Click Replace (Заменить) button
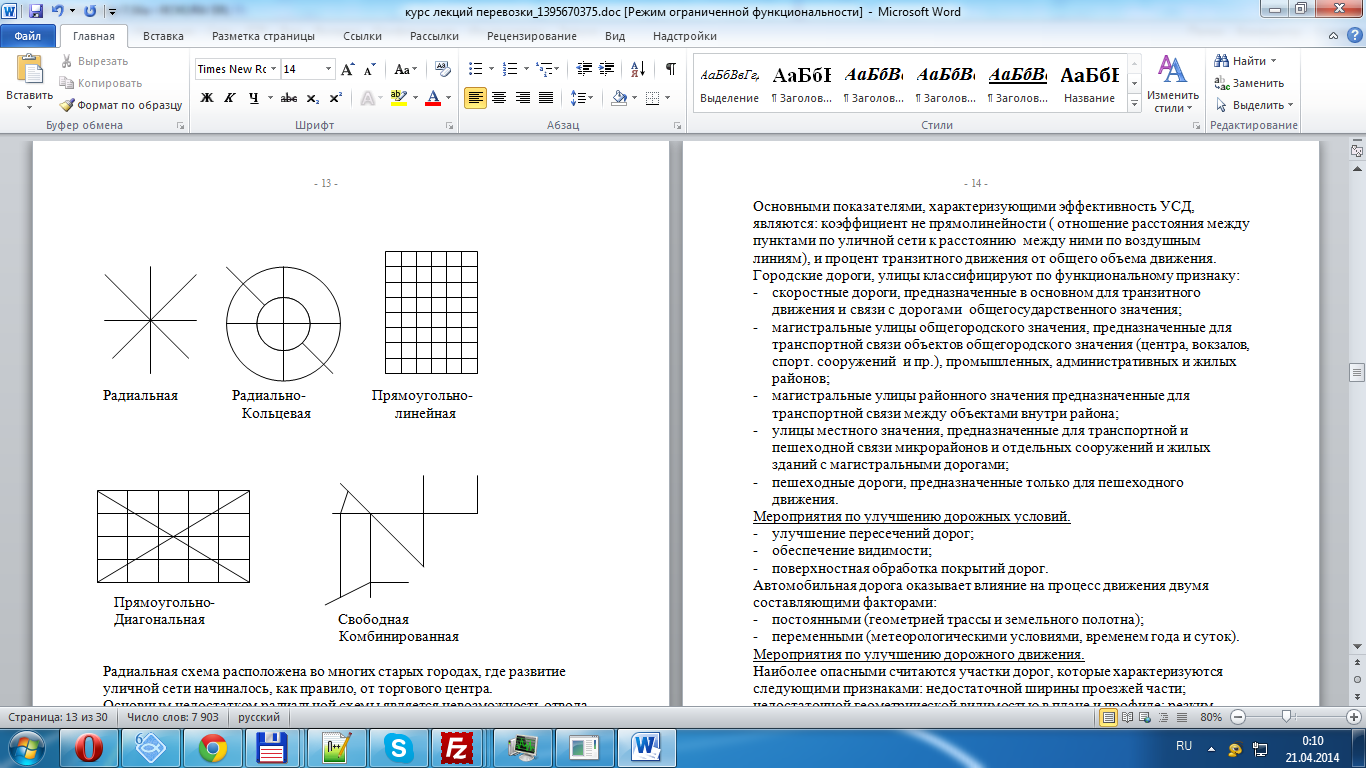Viewport: 1366px width, 768px height. [1249, 83]
